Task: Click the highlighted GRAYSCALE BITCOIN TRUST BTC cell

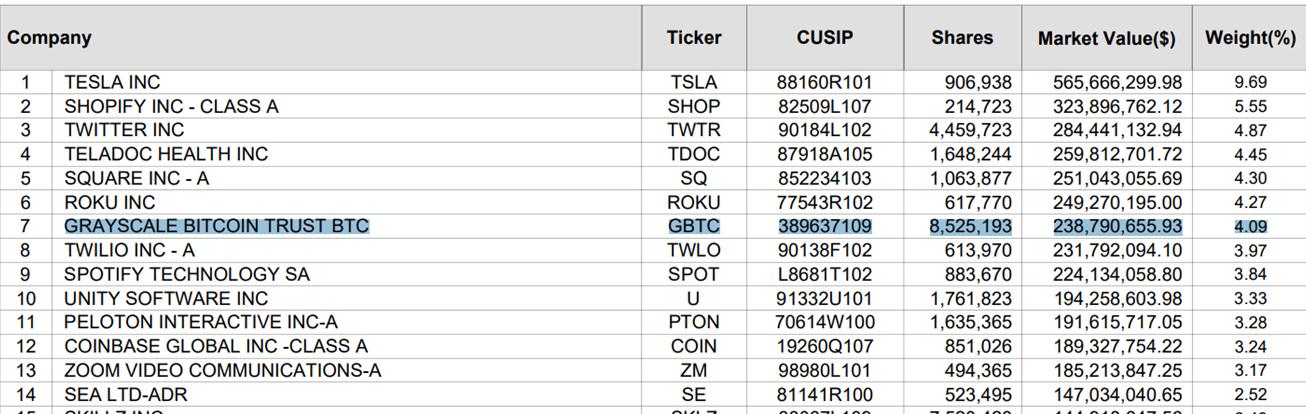Action: click(x=216, y=227)
